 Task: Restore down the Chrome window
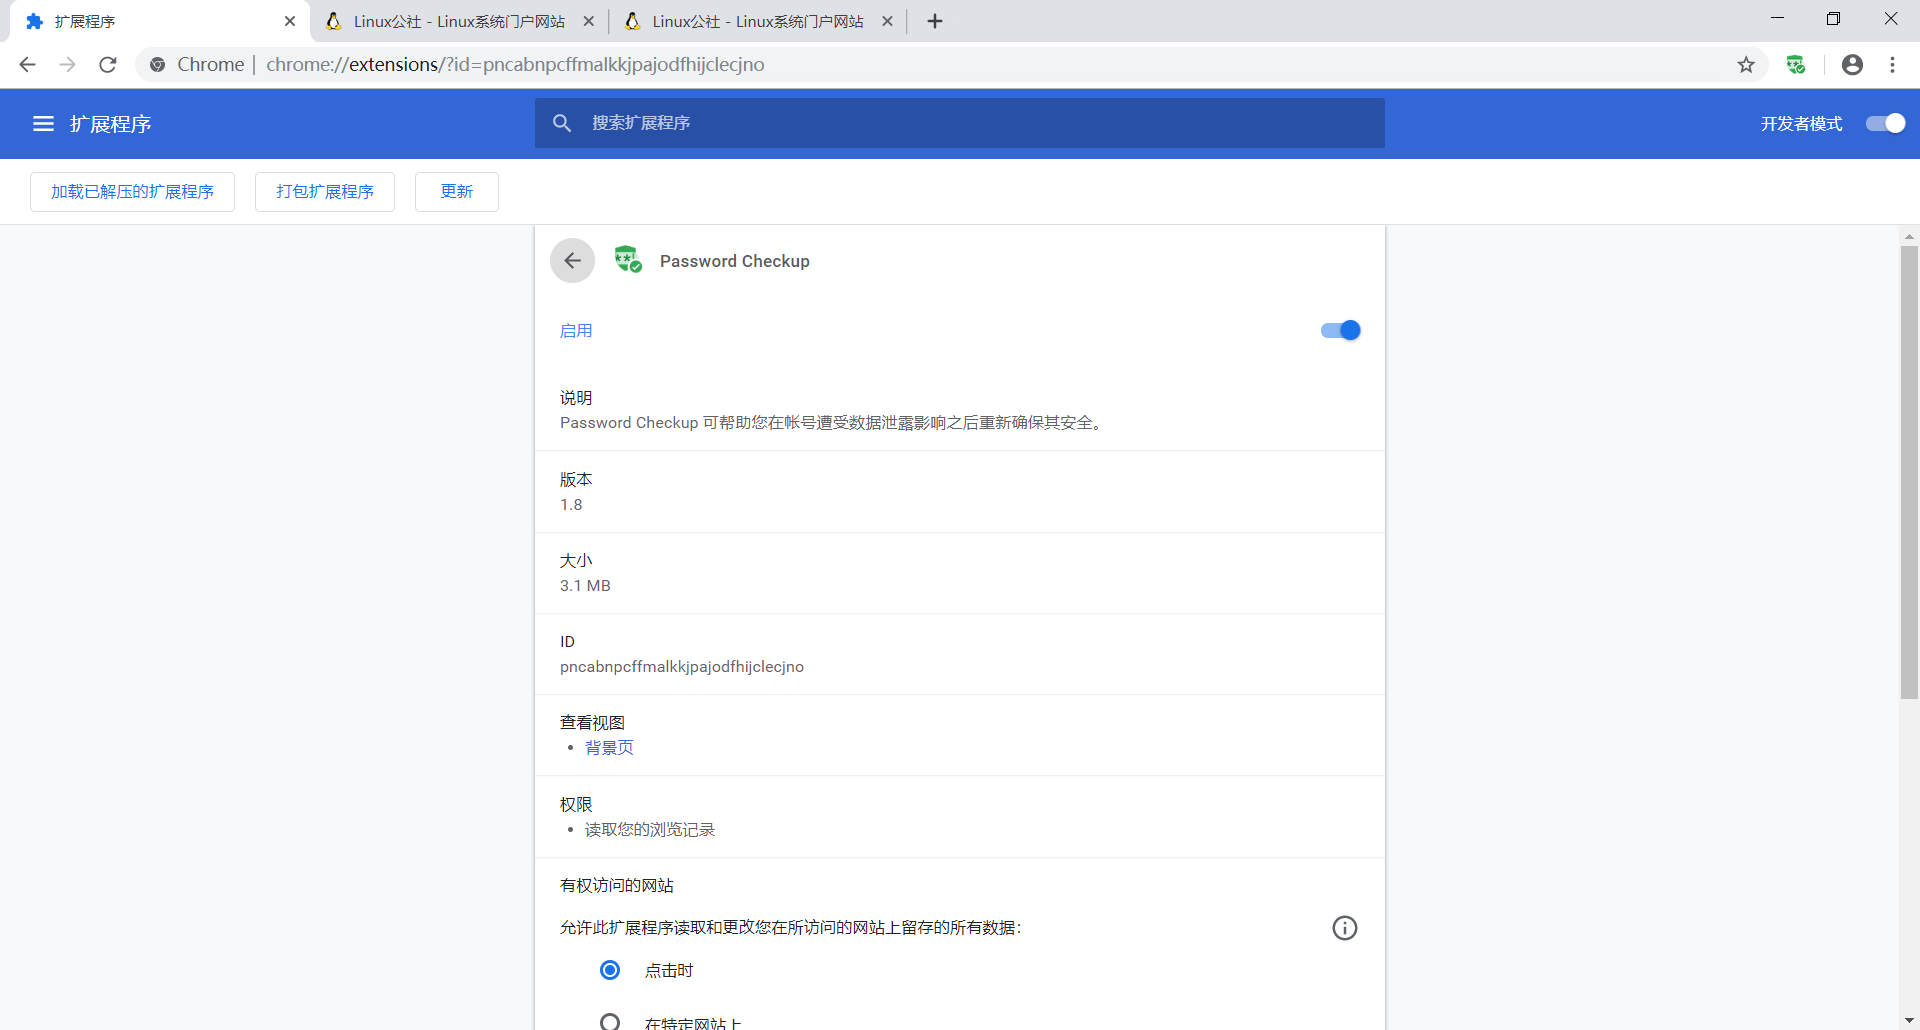coord(1833,19)
